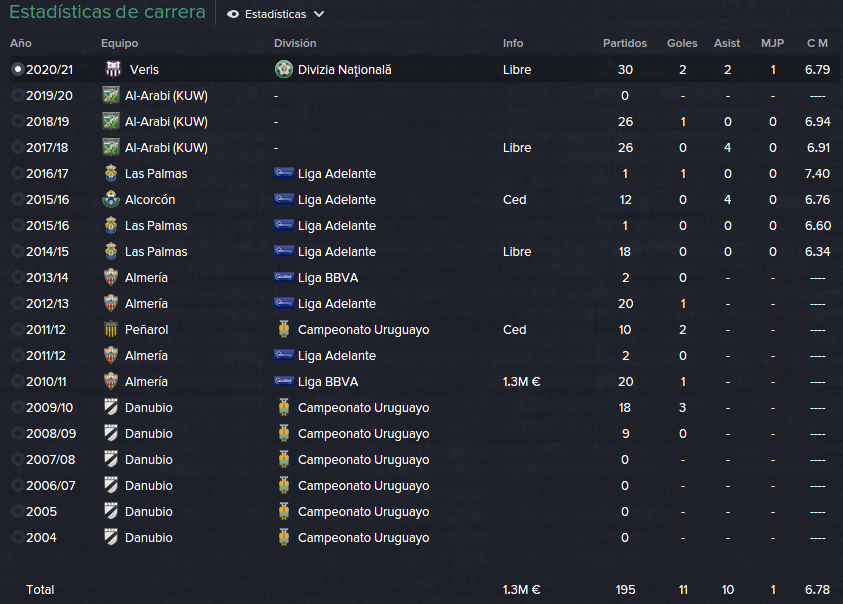Screen dimensions: 843x604
Task: Select the 2020/21 season radio button
Action: [x=18, y=69]
